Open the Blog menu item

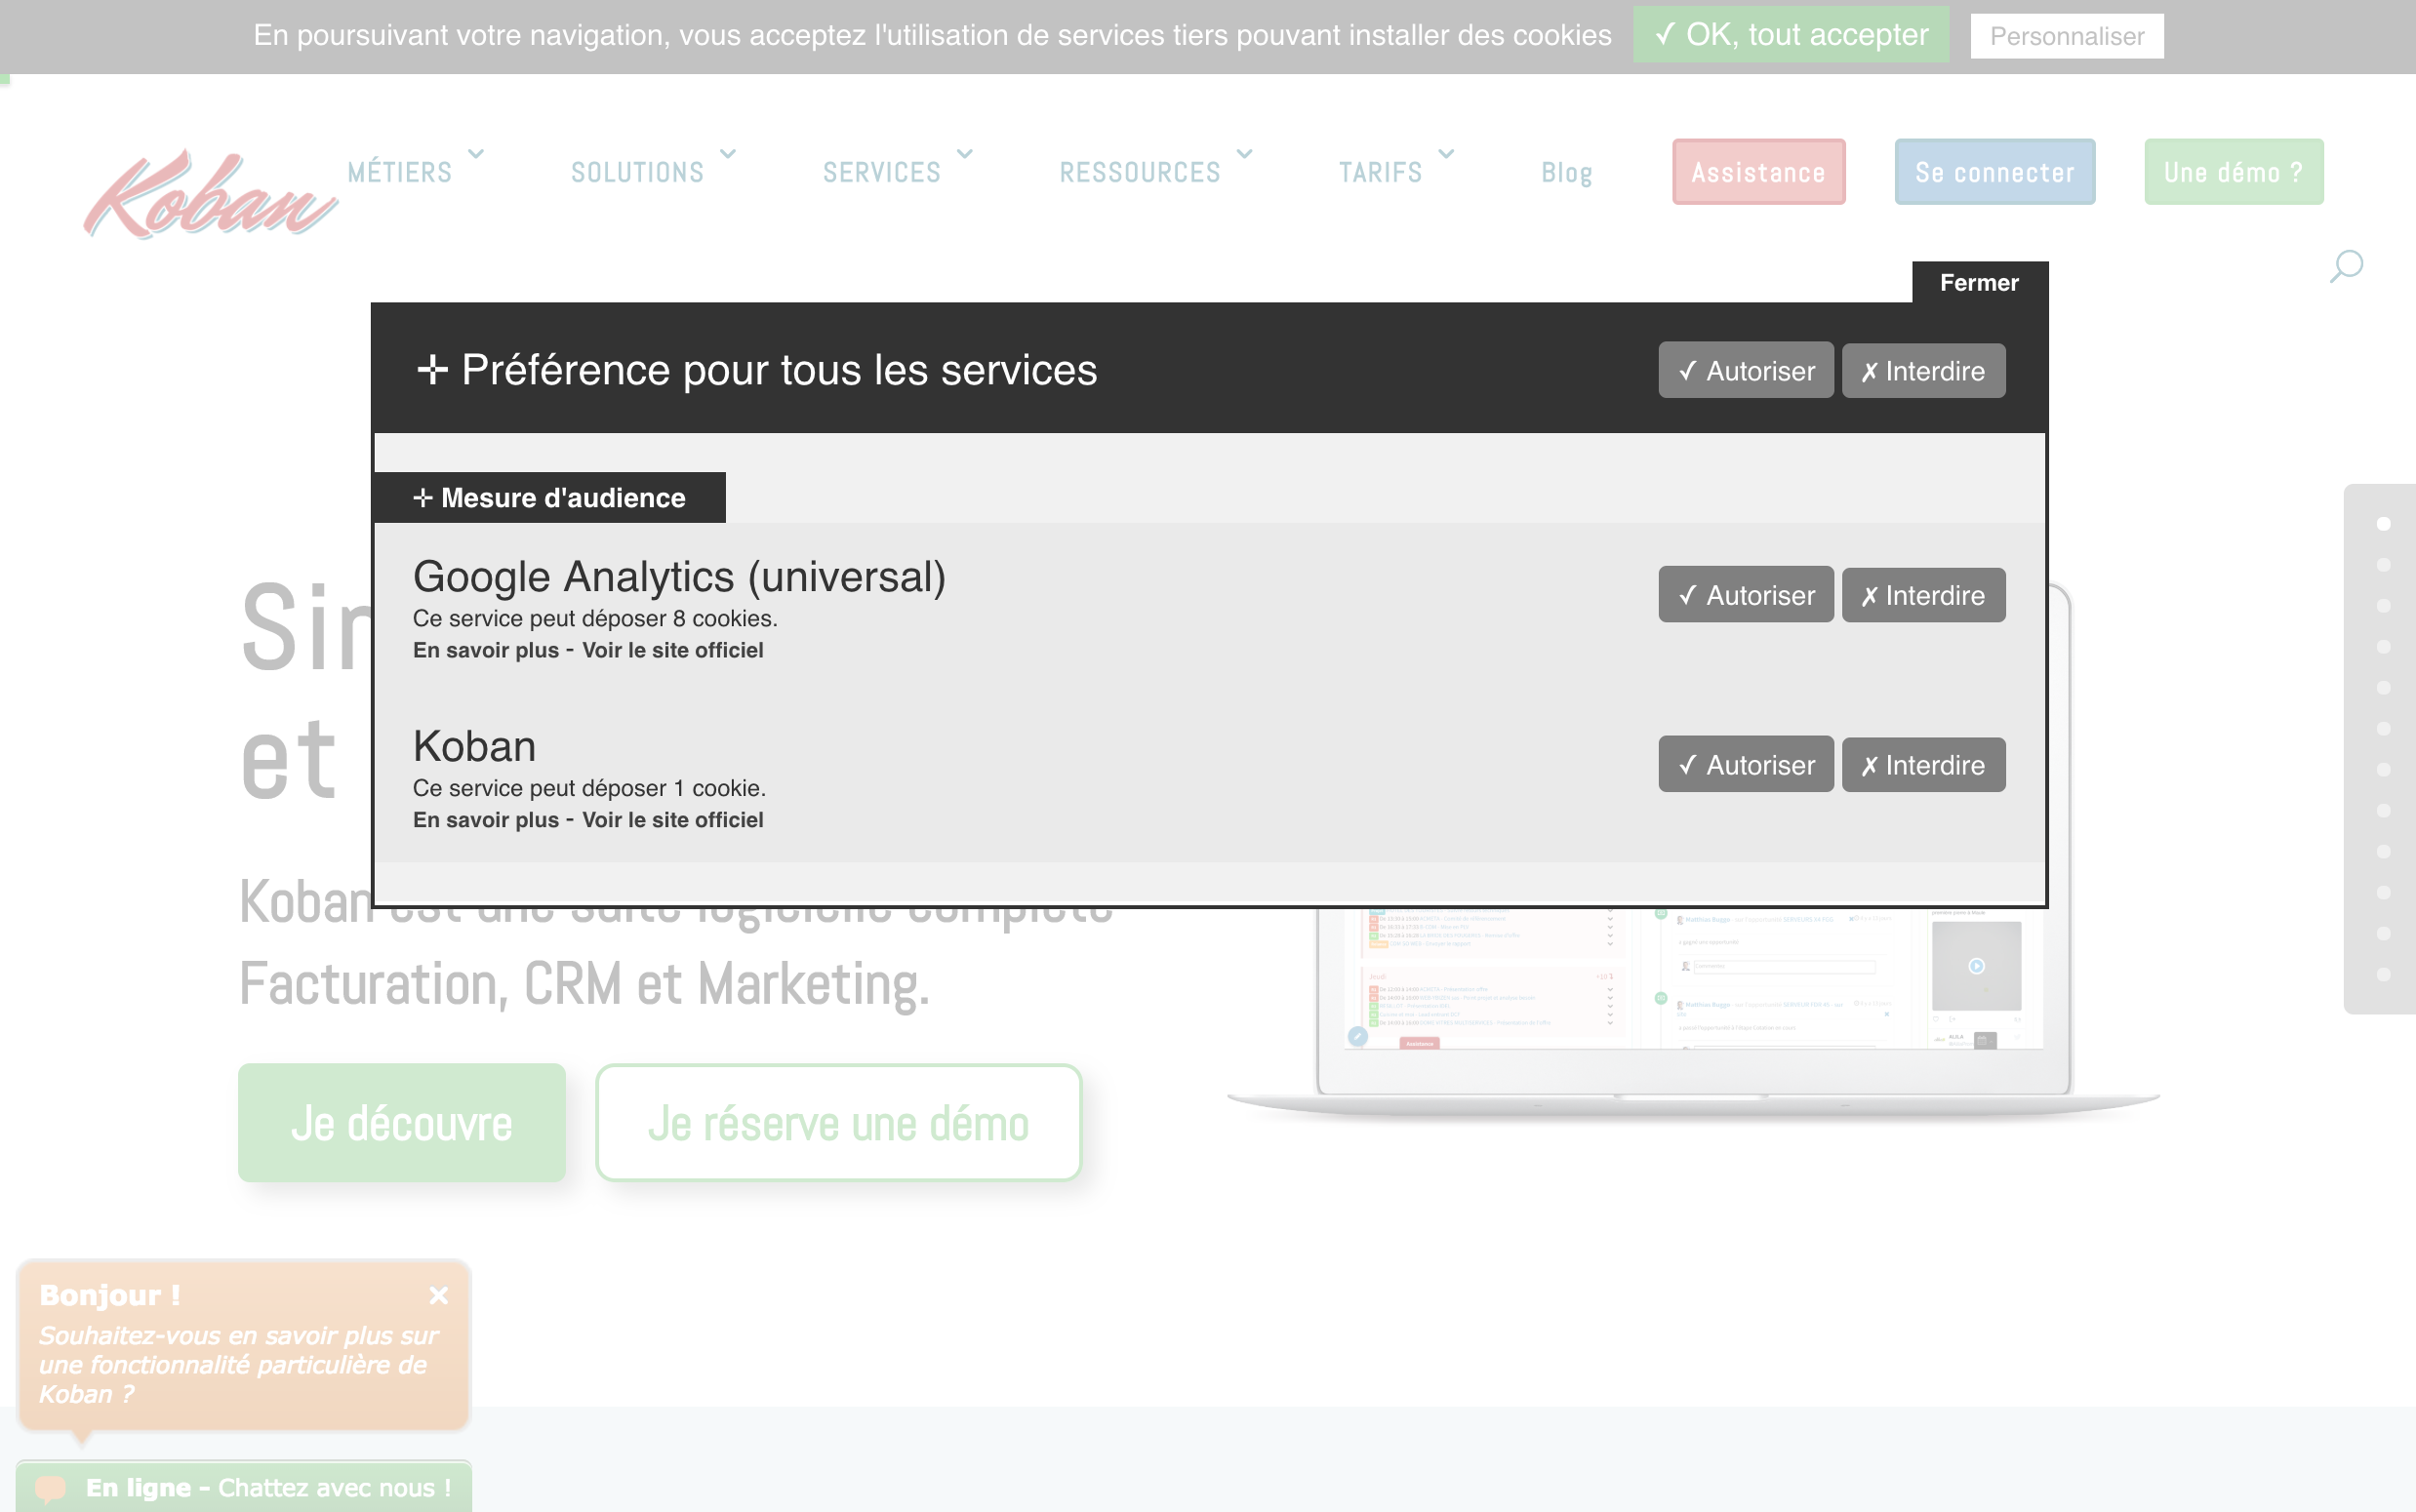[1566, 172]
